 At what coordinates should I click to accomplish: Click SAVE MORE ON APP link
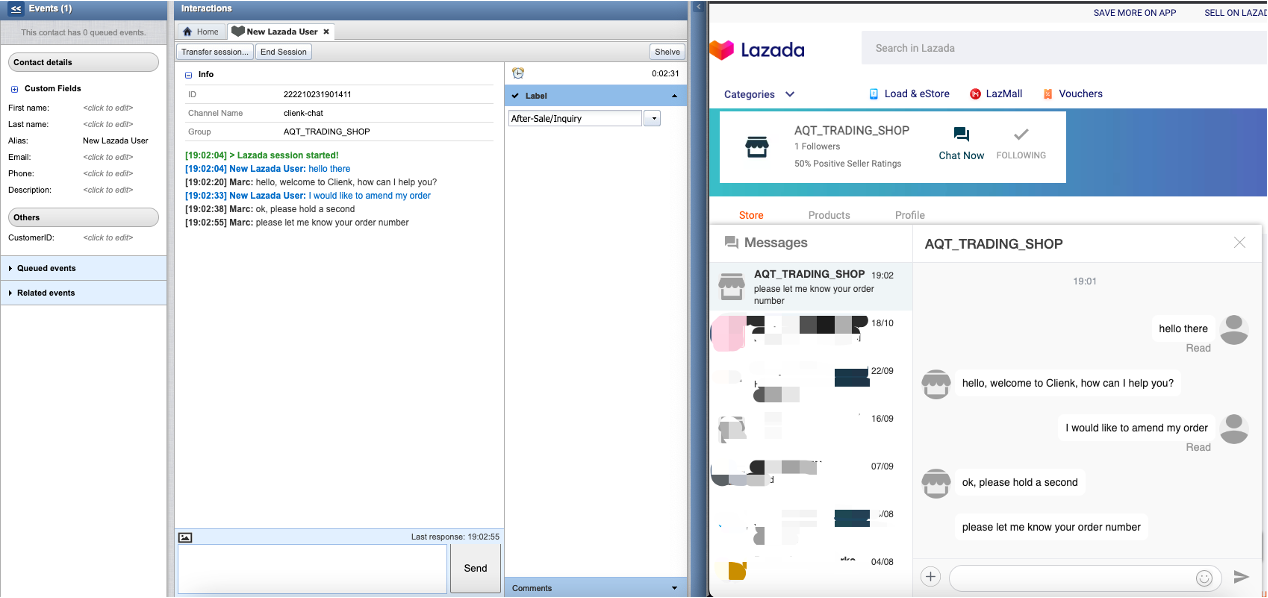point(1134,13)
